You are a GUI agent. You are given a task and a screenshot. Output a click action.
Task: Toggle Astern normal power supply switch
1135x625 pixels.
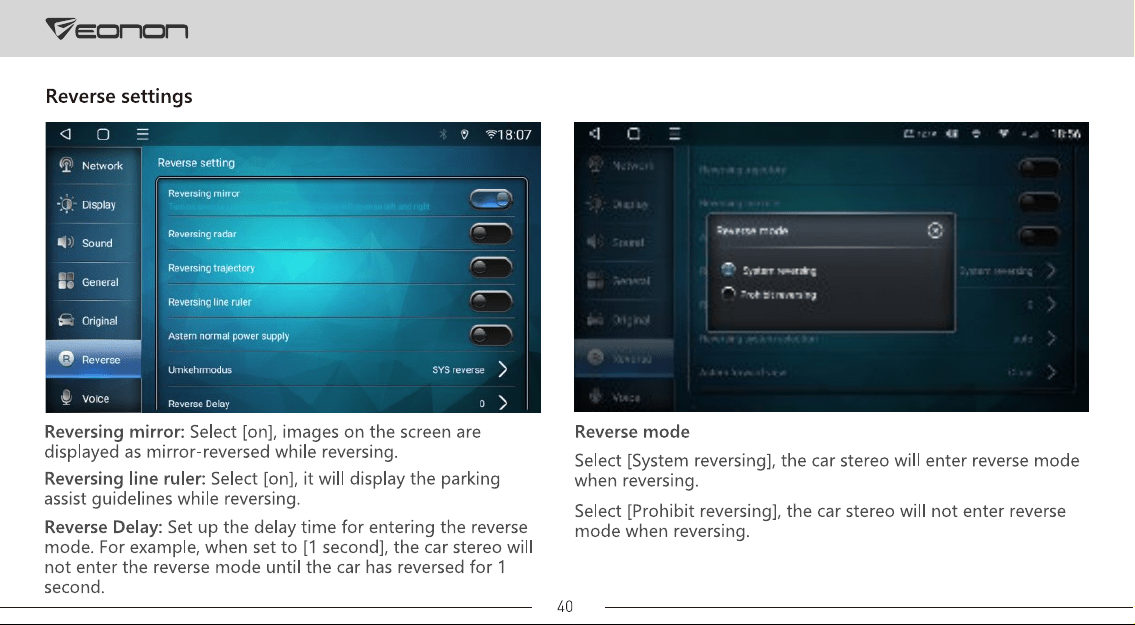point(491,335)
